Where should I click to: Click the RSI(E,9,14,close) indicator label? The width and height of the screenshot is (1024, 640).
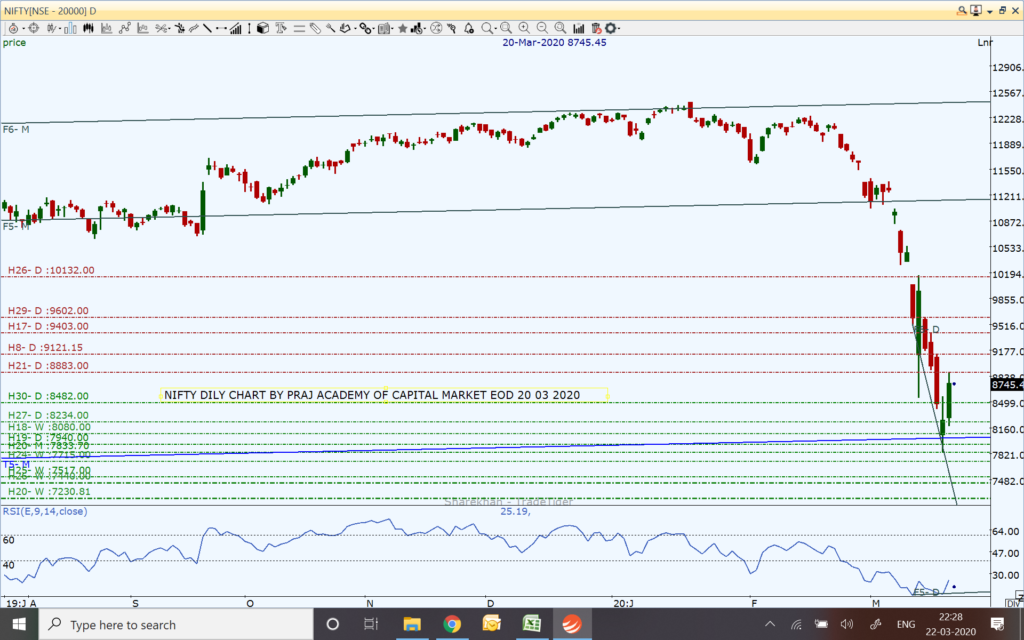click(44, 511)
